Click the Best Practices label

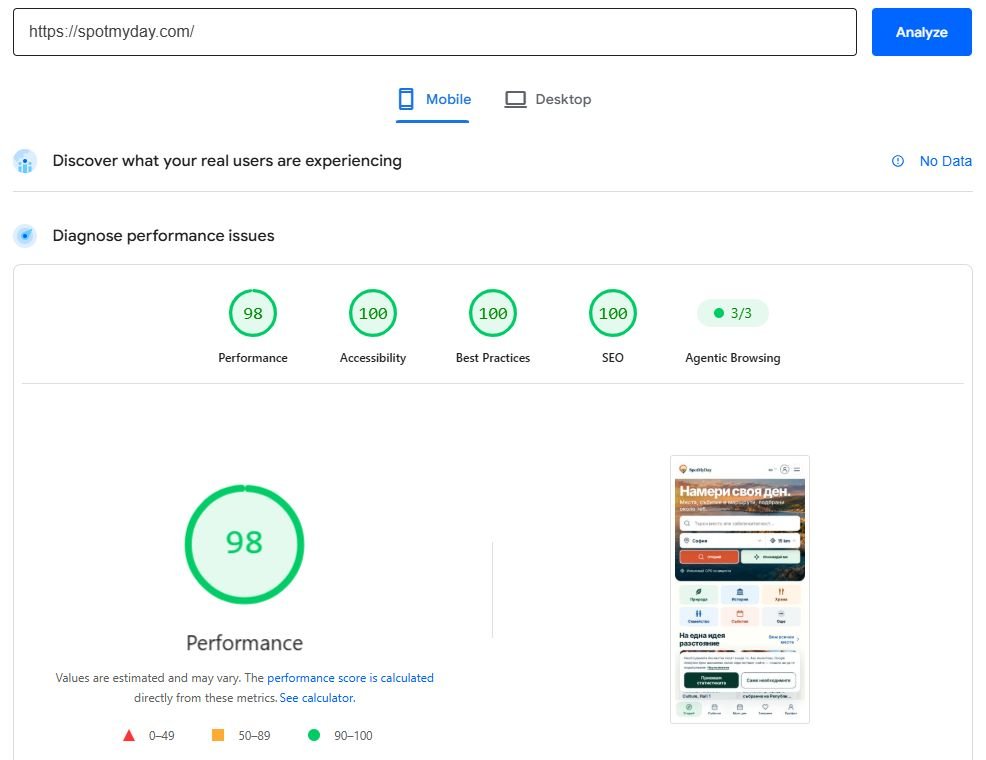coord(493,358)
